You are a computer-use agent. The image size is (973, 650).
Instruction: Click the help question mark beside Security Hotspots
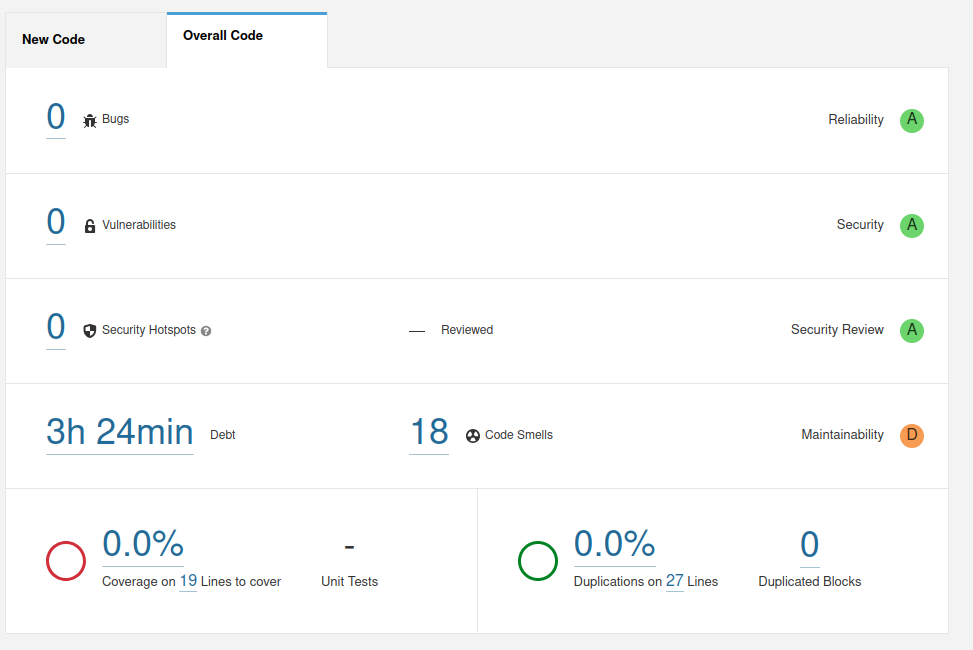[206, 331]
